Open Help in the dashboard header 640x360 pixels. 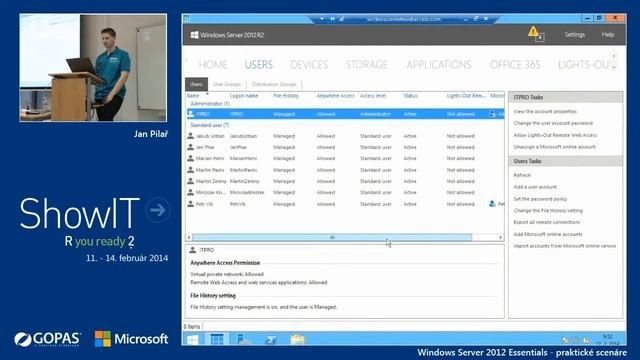click(608, 35)
